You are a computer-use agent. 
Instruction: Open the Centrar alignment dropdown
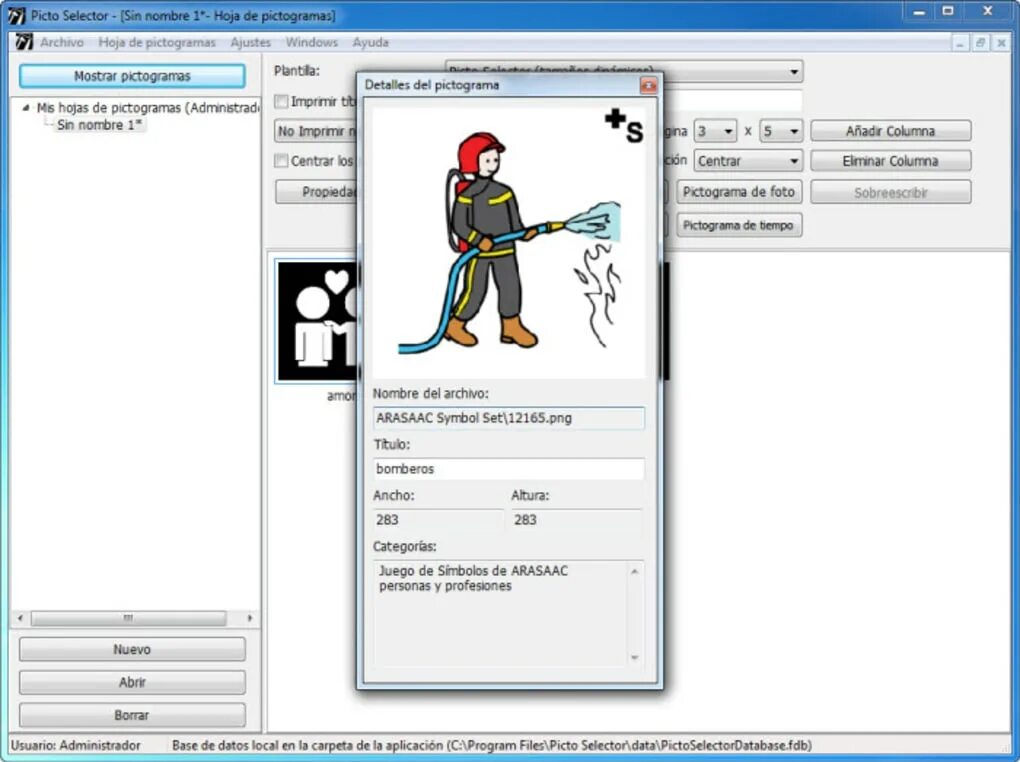point(748,161)
